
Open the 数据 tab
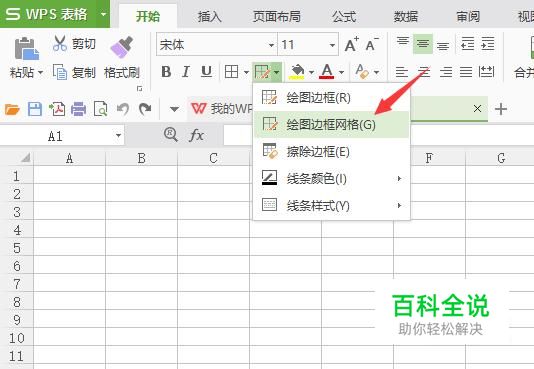[406, 16]
